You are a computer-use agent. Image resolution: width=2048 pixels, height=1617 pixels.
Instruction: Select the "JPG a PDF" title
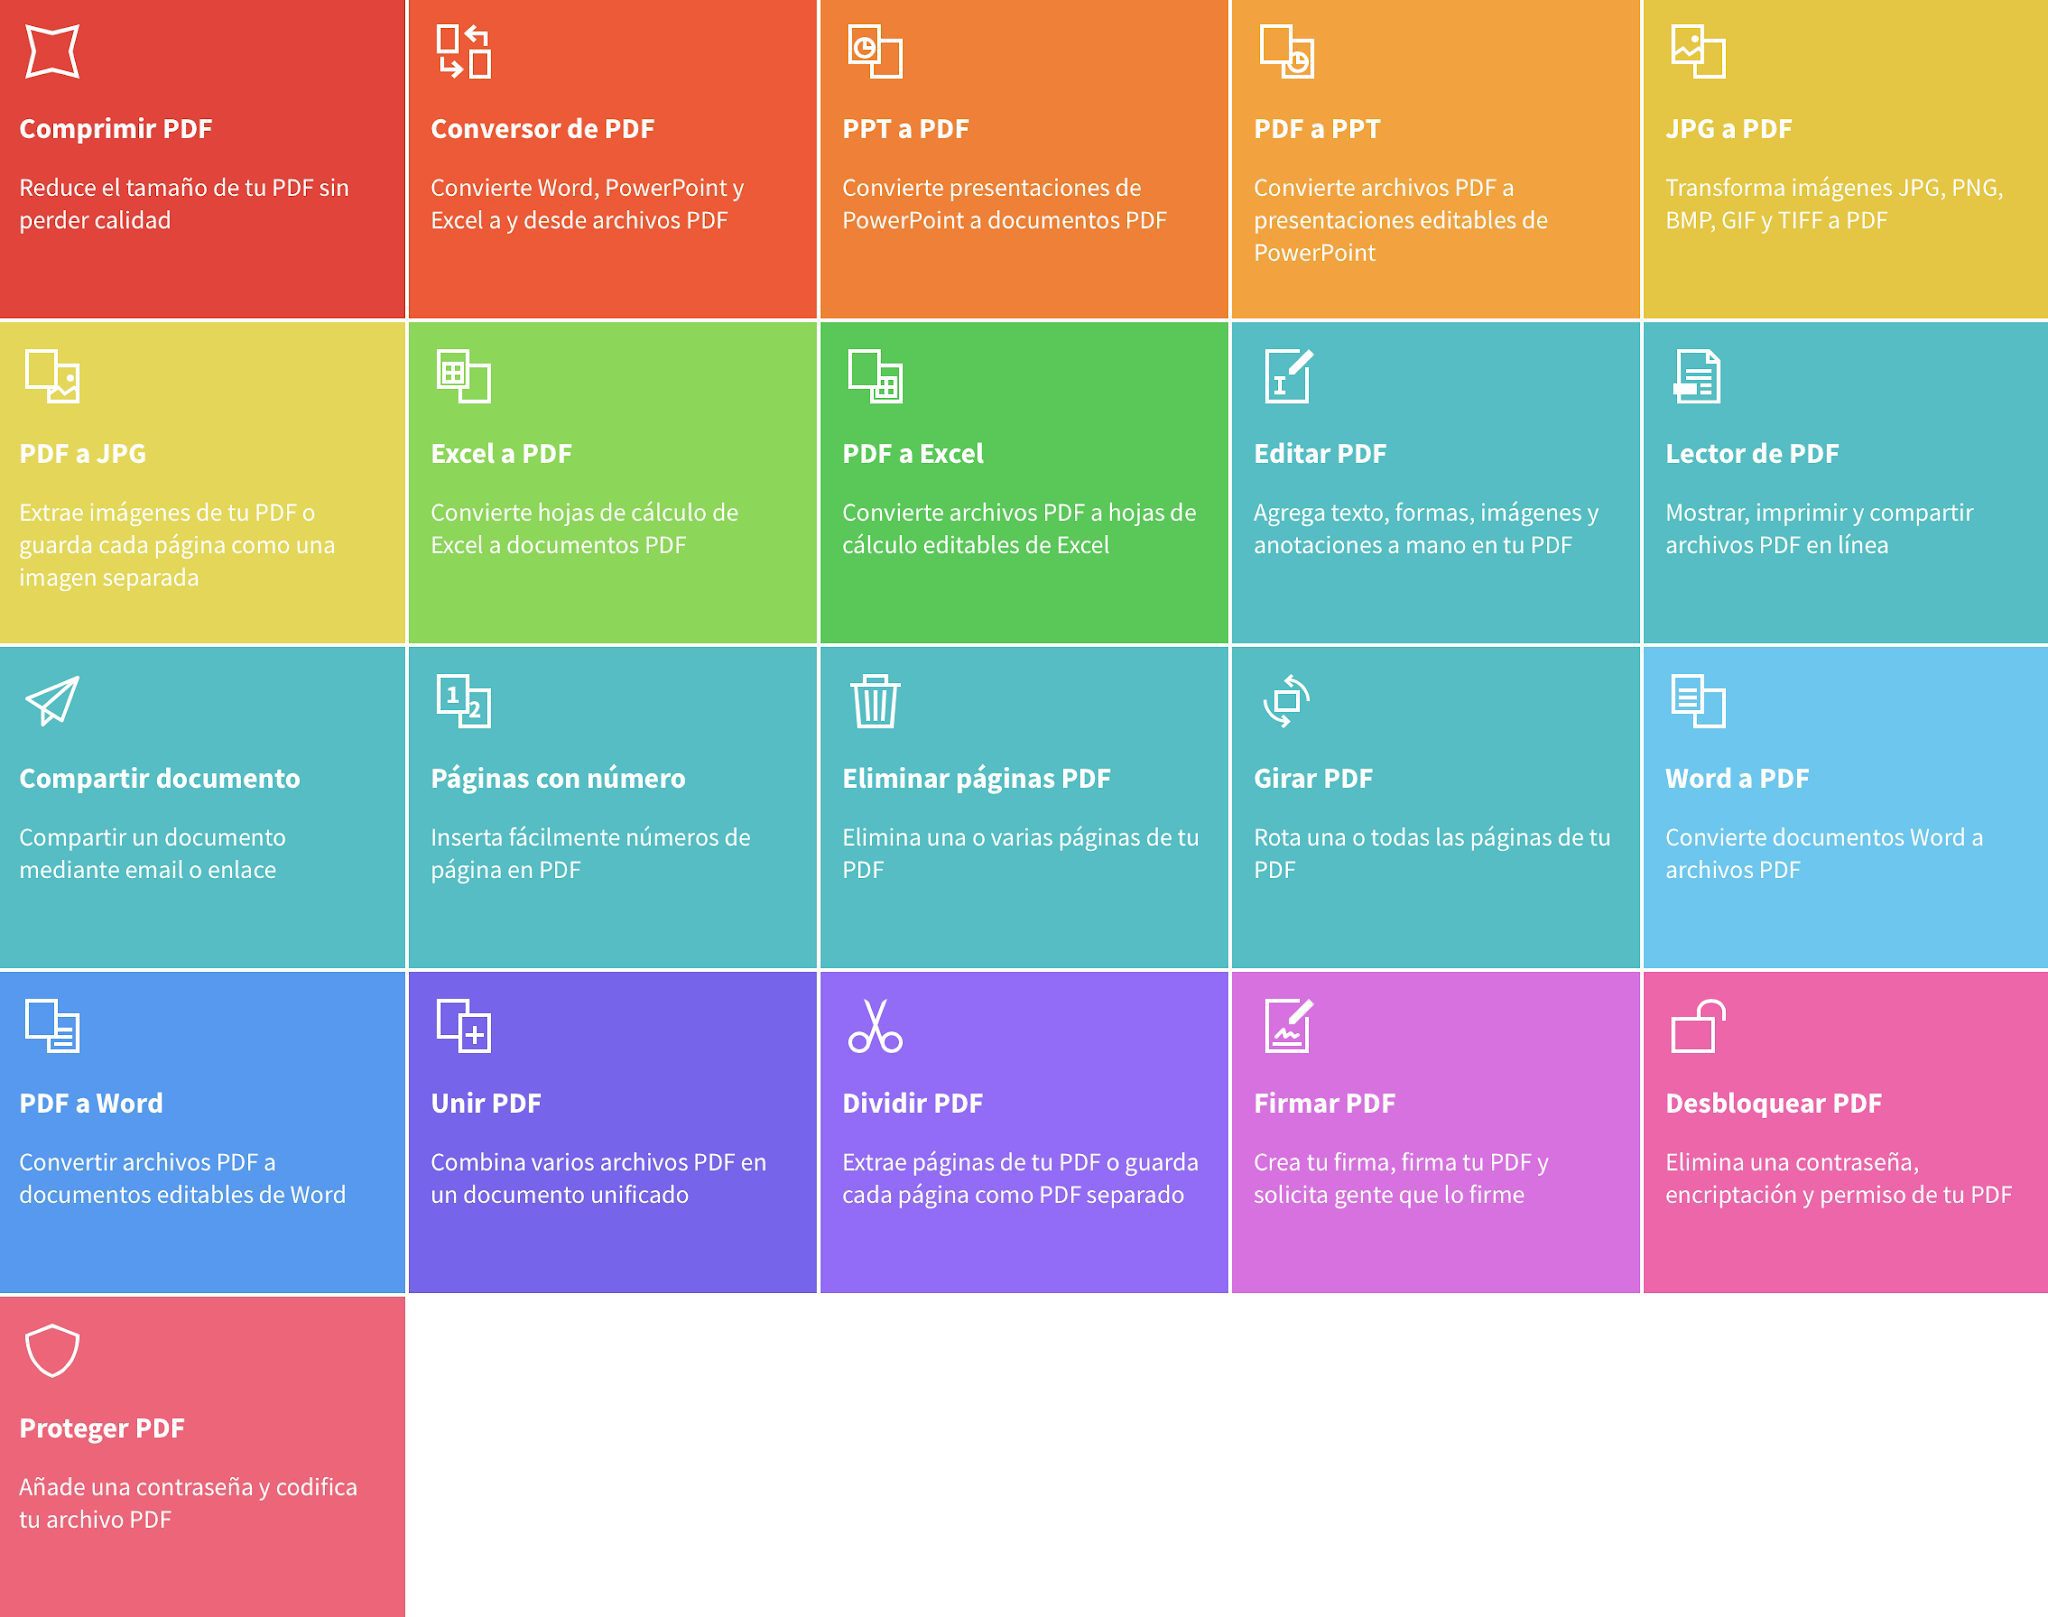point(1729,129)
